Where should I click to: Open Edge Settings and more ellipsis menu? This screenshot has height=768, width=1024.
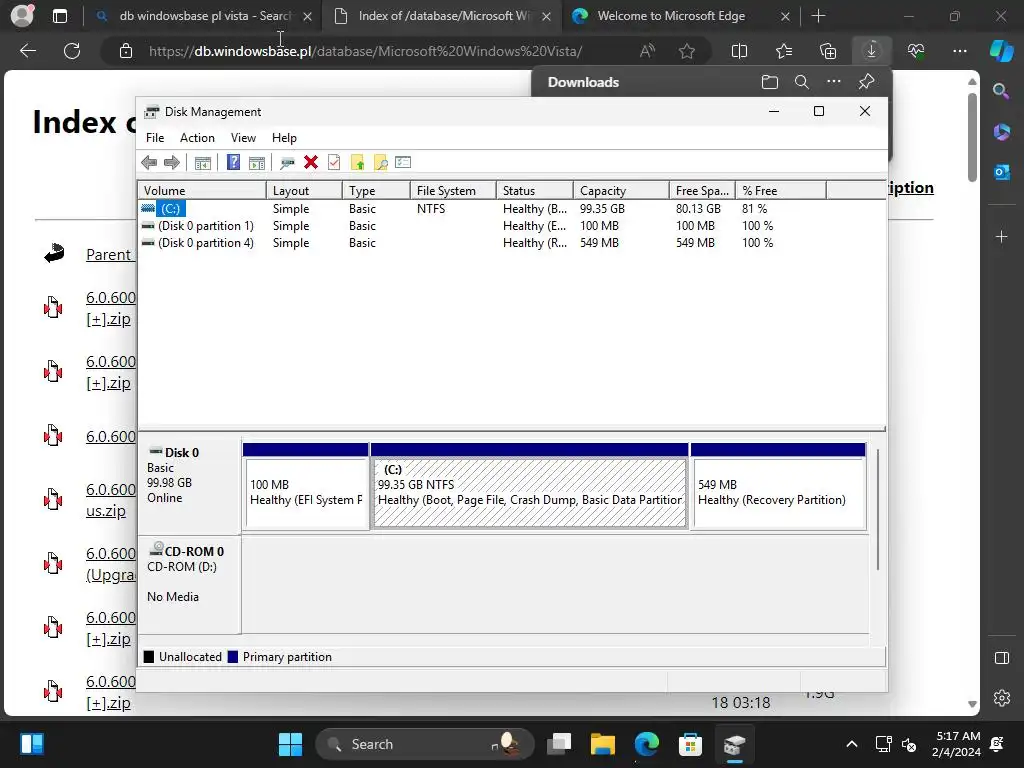click(960, 51)
